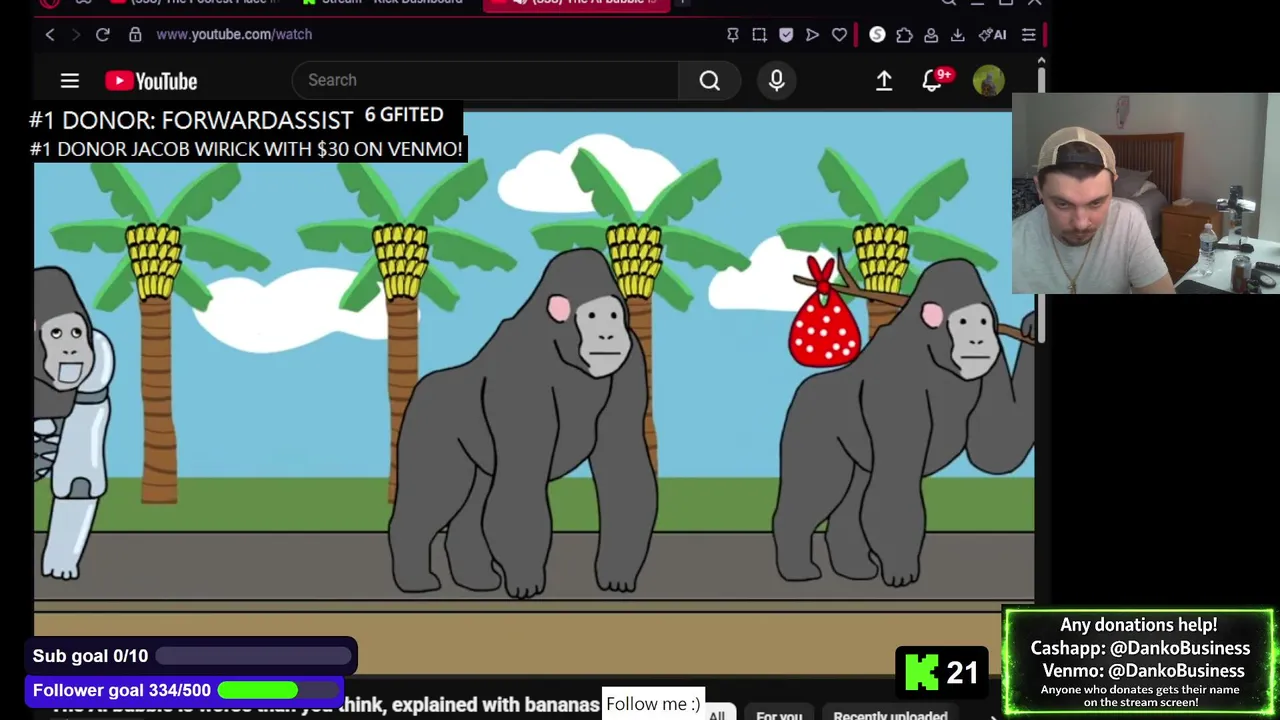Click the 'Any donations help!' heading
This screenshot has height=720, width=1280.
coord(1139,625)
